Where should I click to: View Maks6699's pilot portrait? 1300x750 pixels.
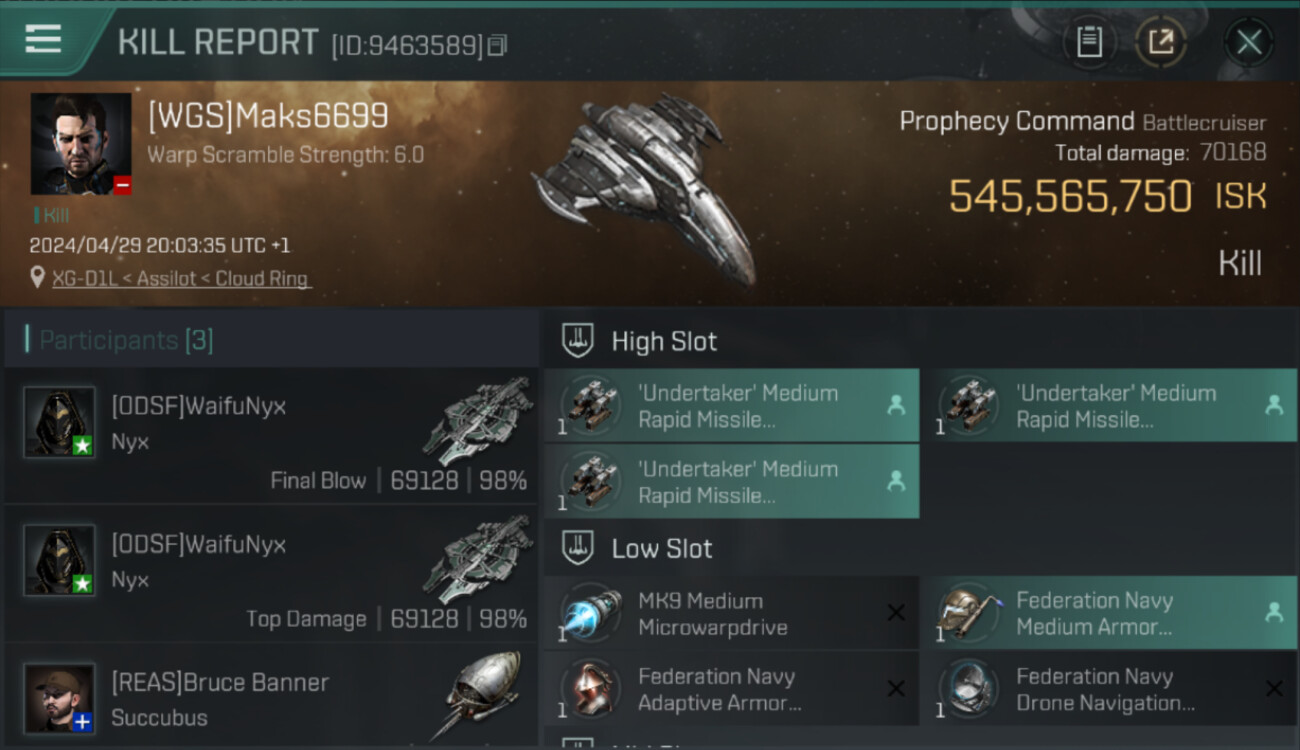[81, 144]
